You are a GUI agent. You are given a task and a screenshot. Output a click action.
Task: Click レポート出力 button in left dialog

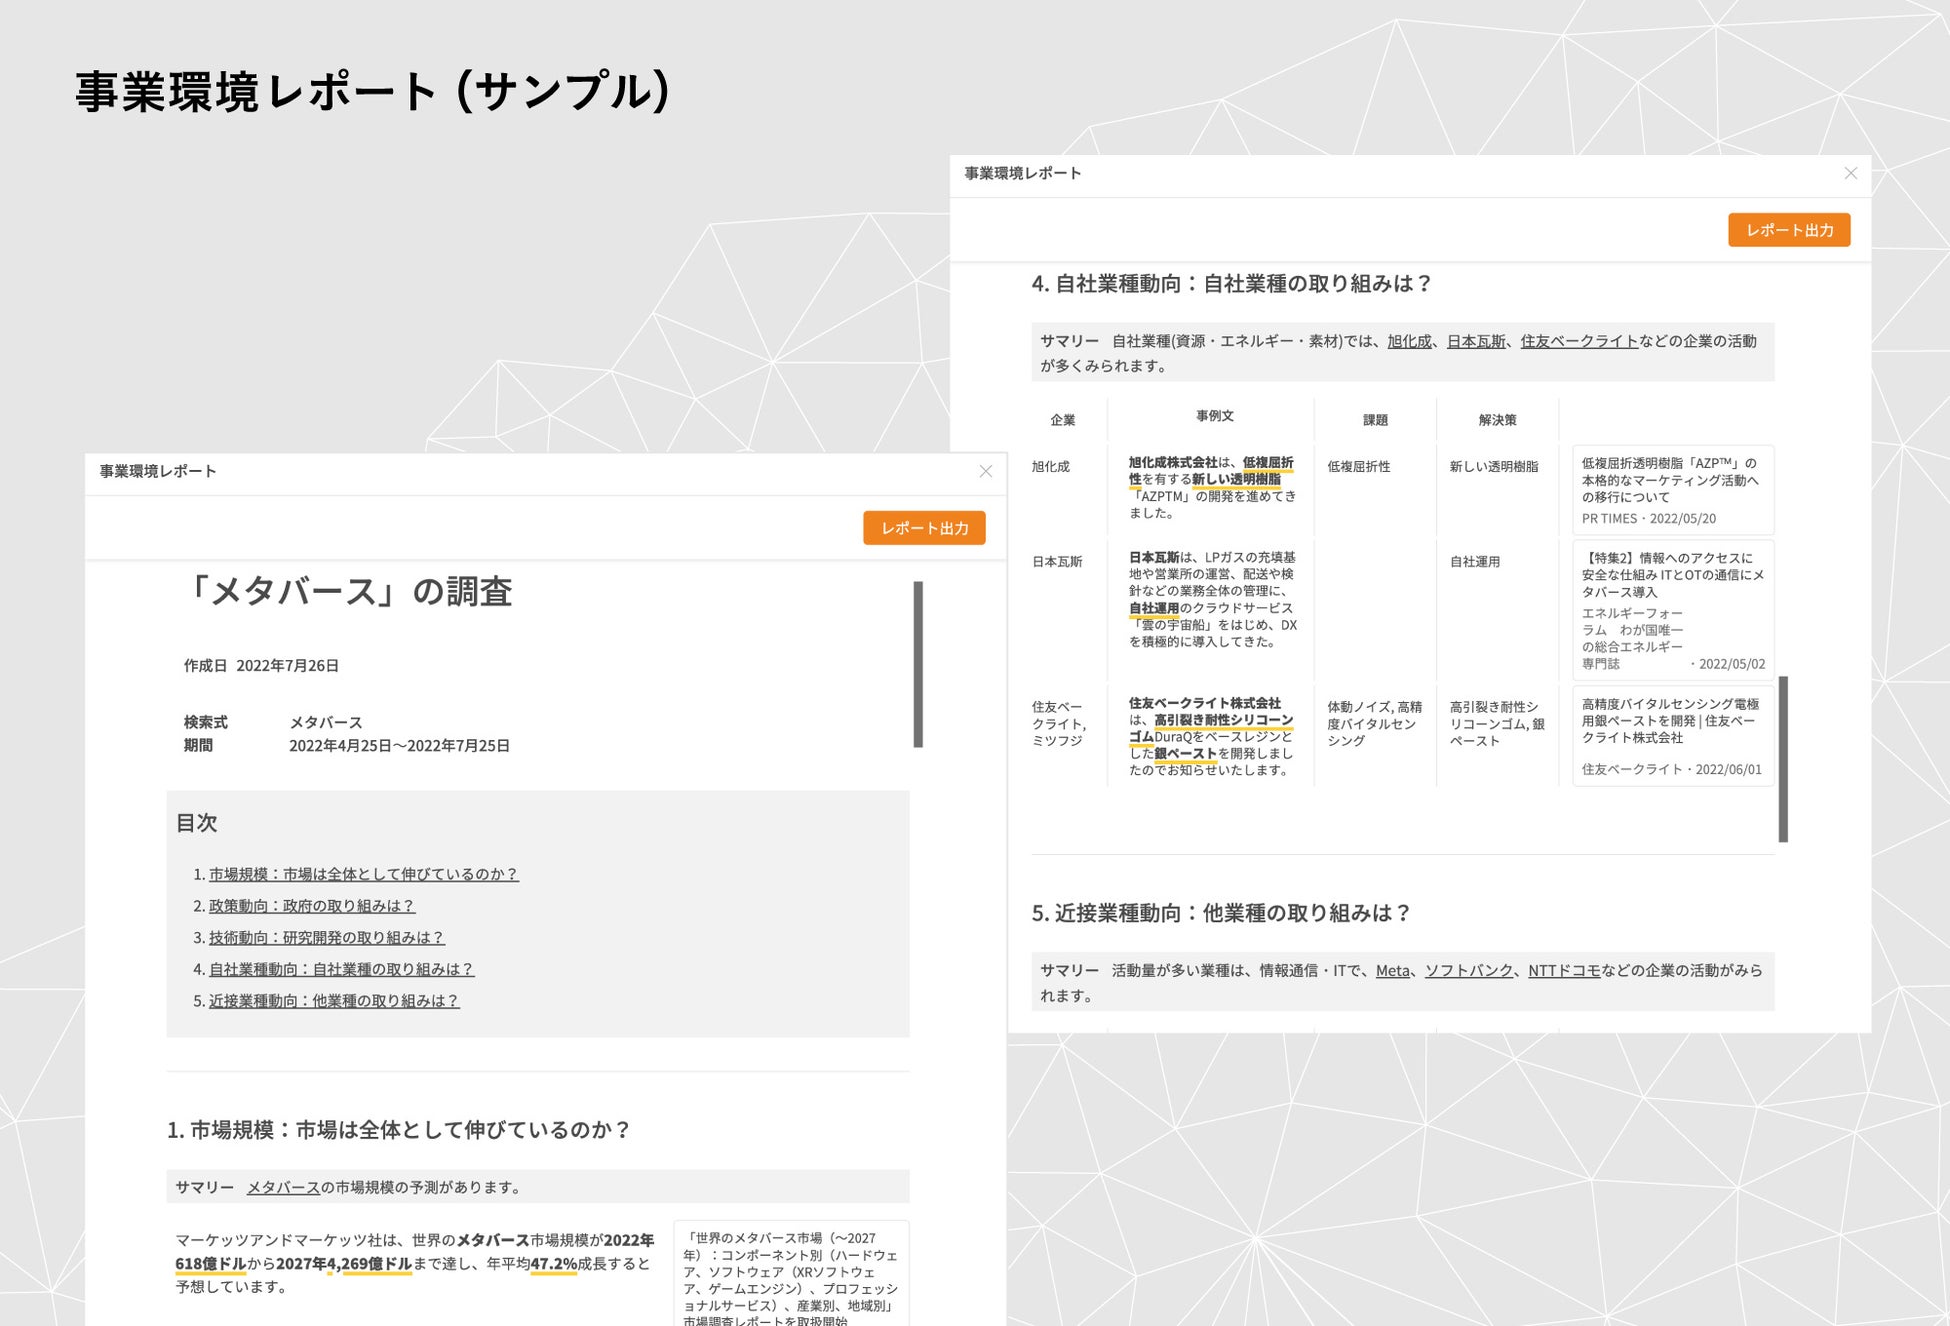[x=924, y=528]
